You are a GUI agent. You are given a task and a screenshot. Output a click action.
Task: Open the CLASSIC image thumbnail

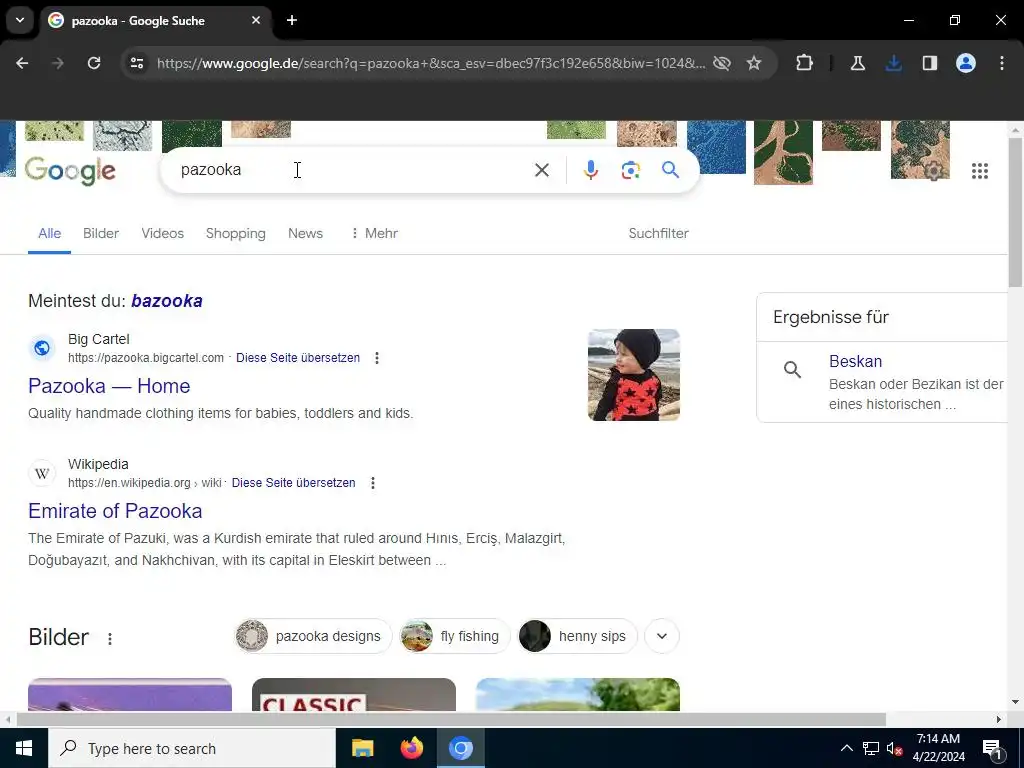[x=354, y=695]
